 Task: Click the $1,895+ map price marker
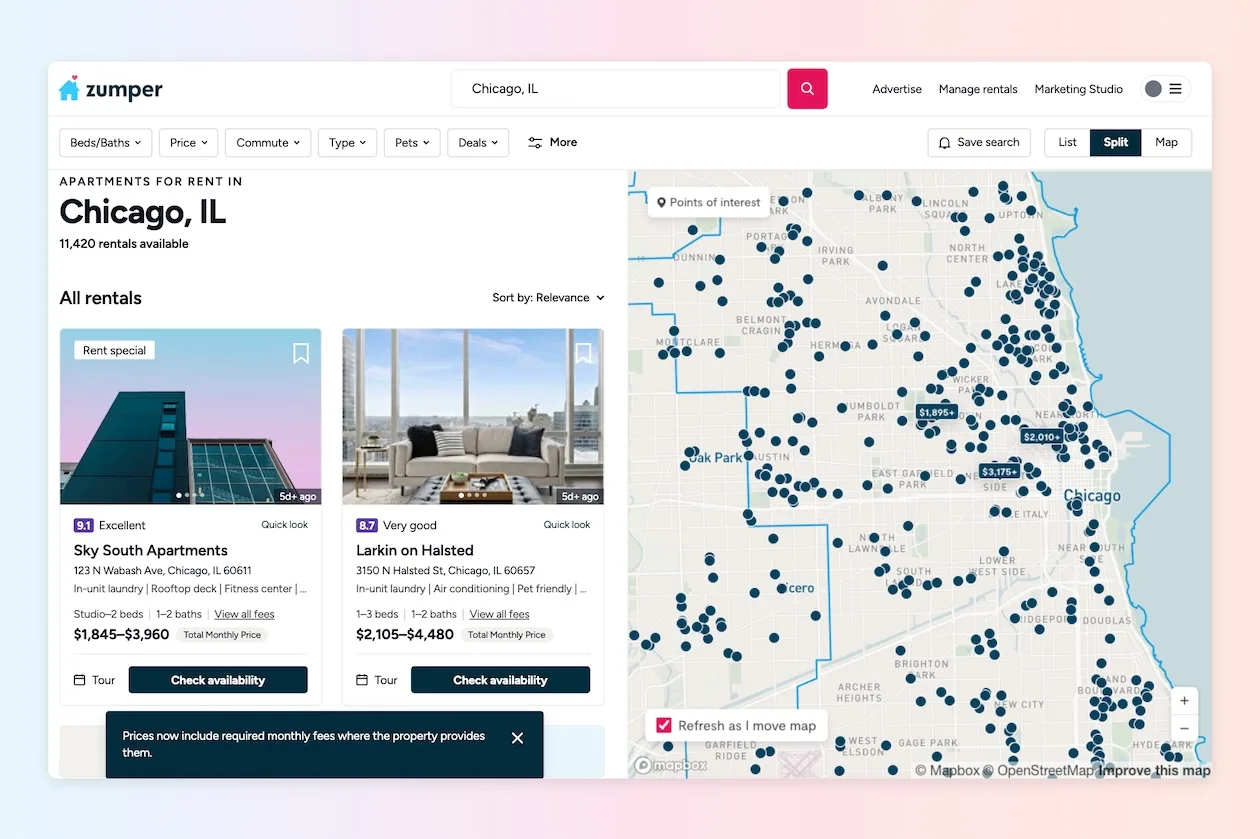click(937, 412)
